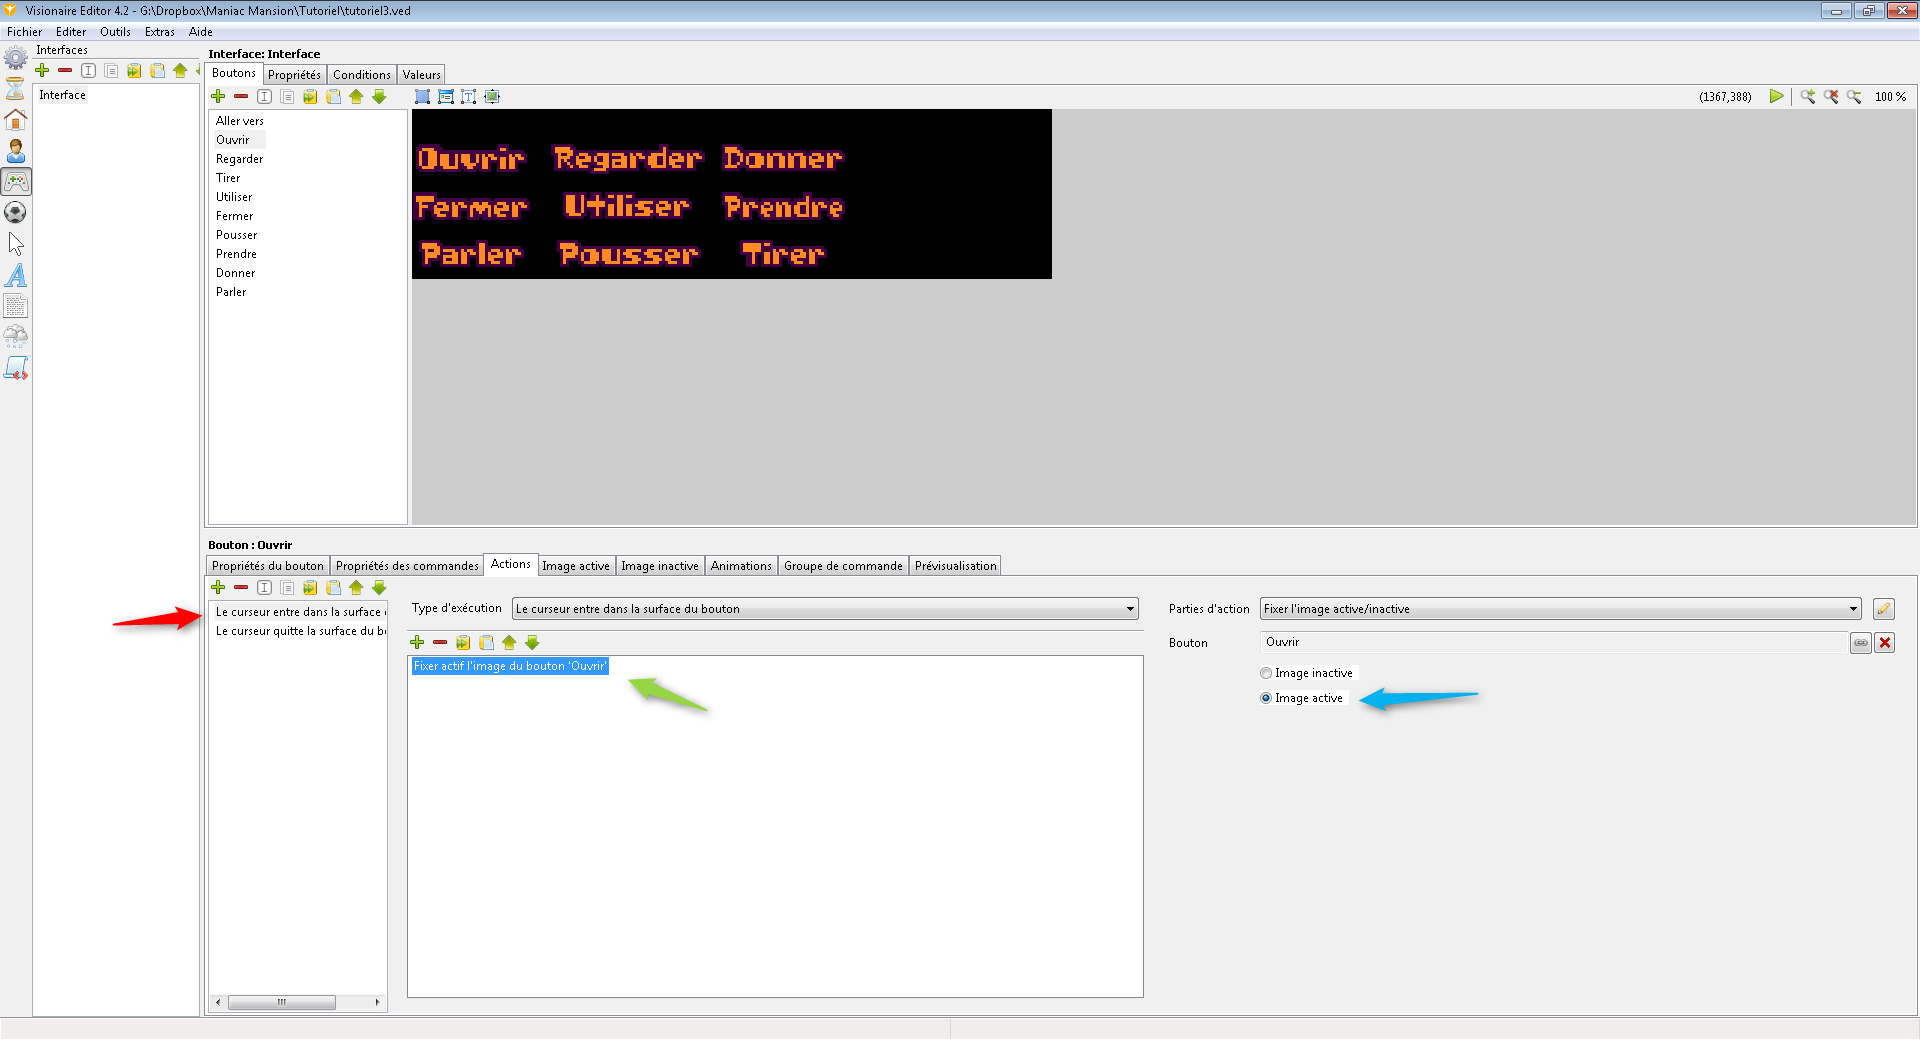Select the Image inactive radio button
The image size is (1920, 1040).
[x=1266, y=673]
